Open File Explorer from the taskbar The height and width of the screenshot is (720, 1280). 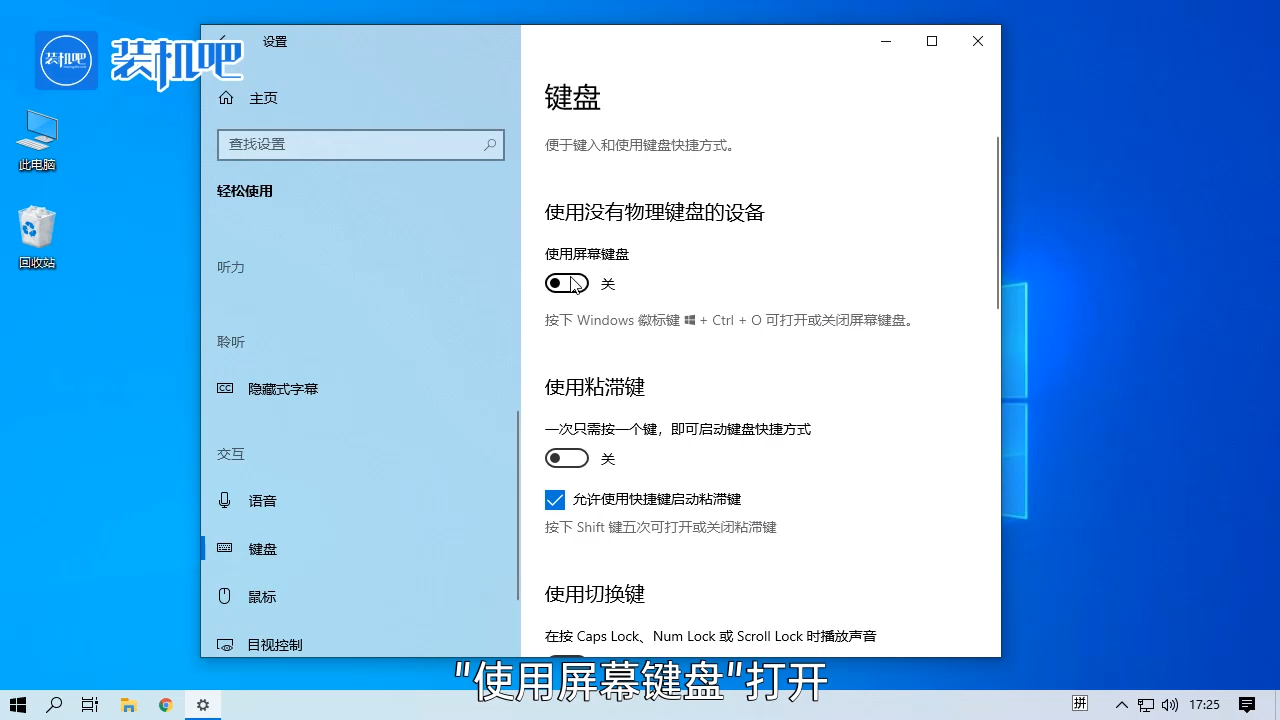pyautogui.click(x=128, y=705)
